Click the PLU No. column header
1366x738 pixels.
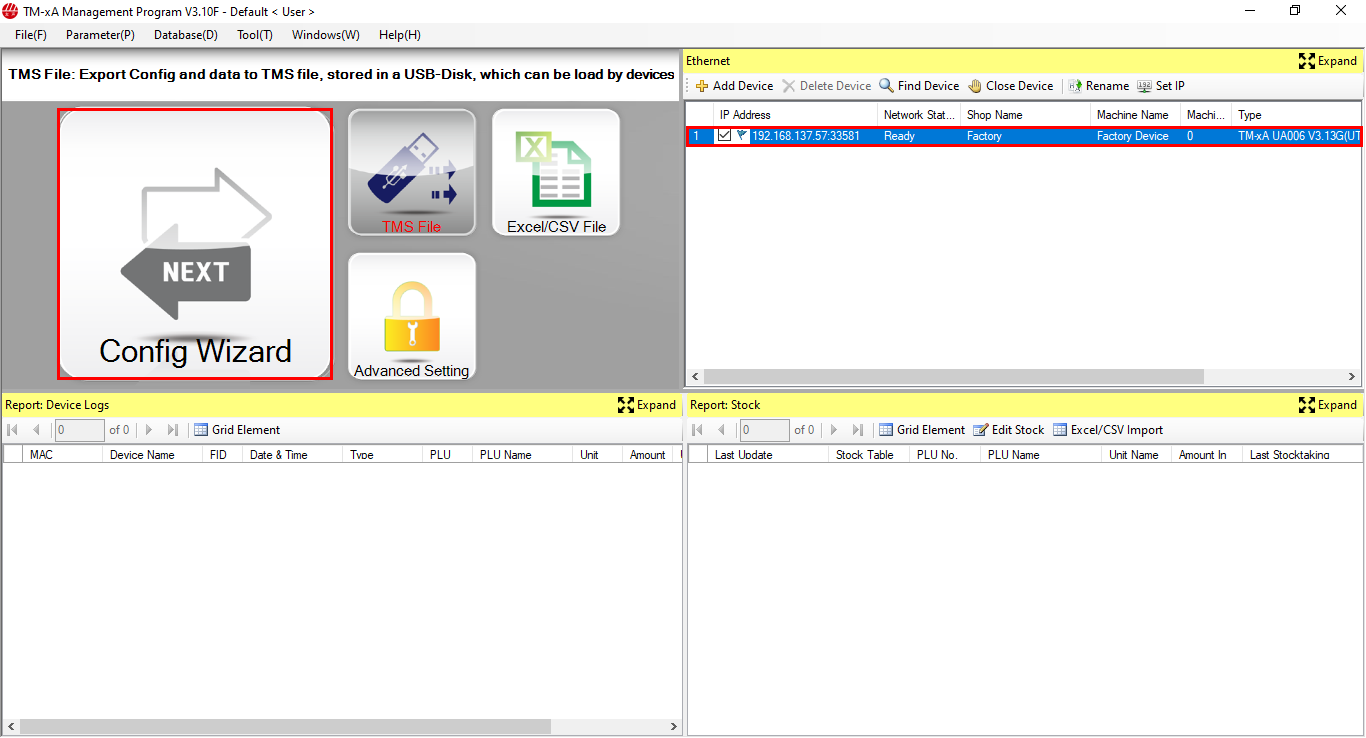946,455
